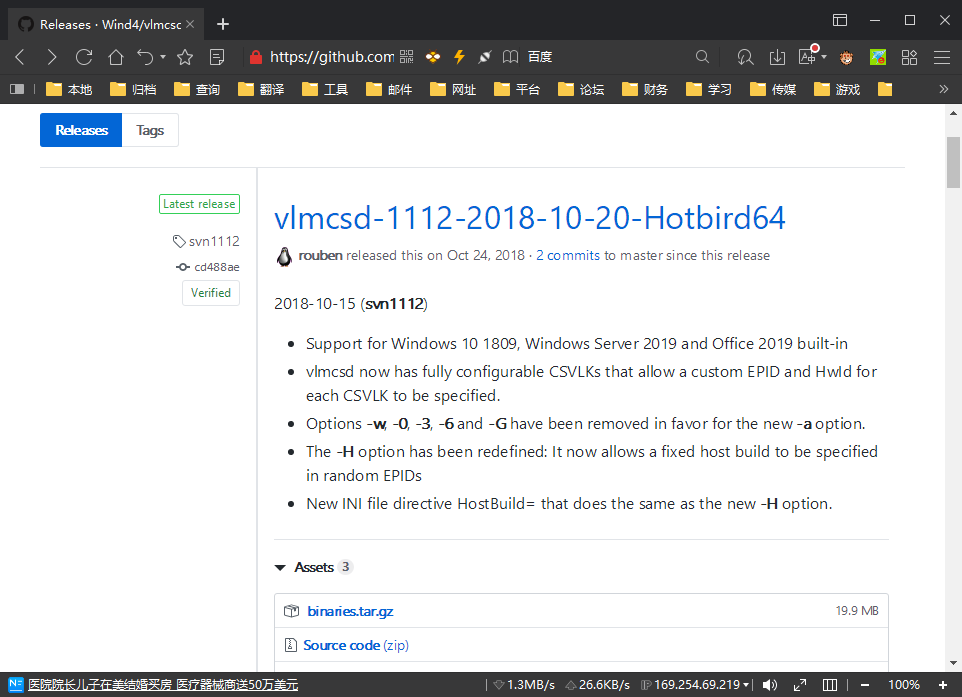962x697 pixels.
Task: Decrease zoom with the minus button
Action: [x=865, y=685]
